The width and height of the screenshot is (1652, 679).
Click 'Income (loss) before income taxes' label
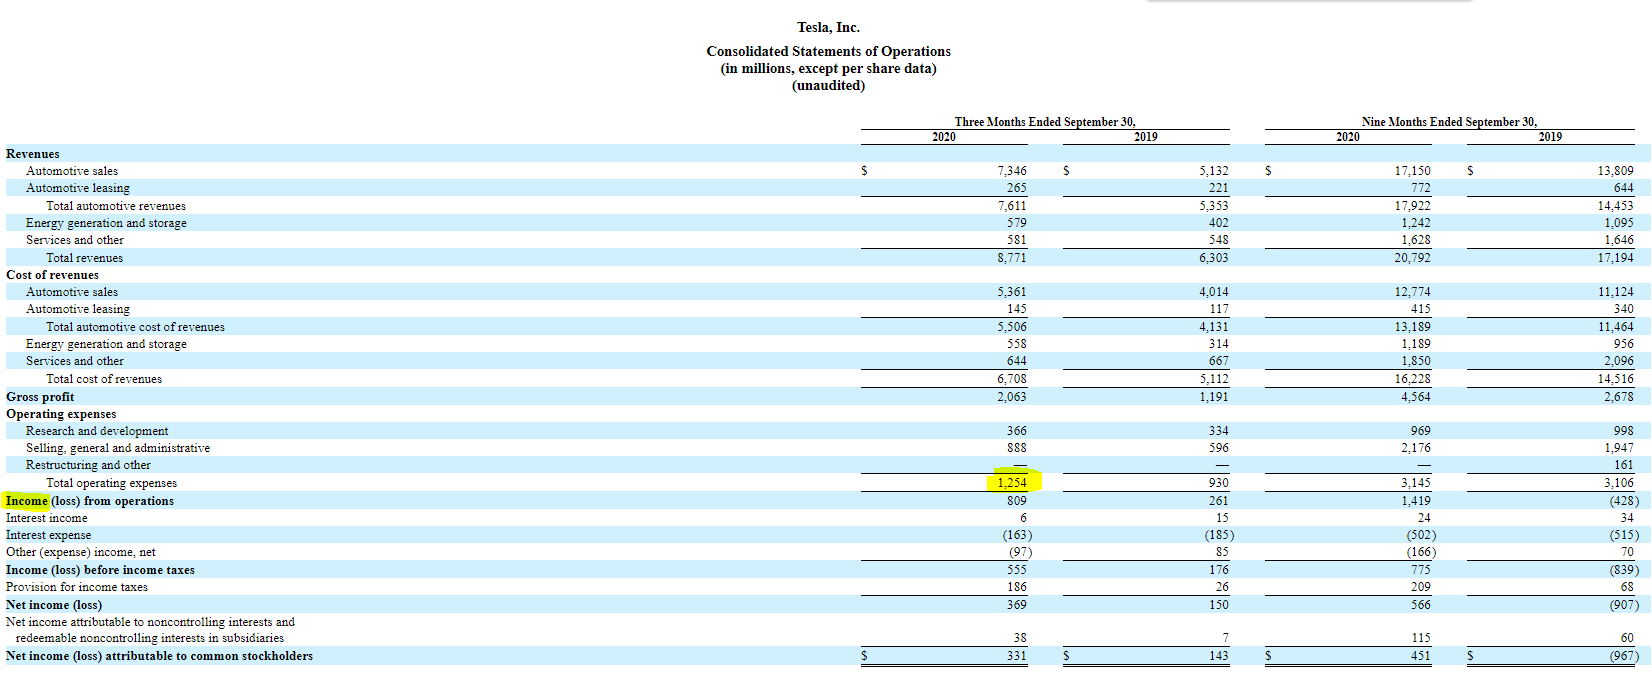(x=100, y=570)
